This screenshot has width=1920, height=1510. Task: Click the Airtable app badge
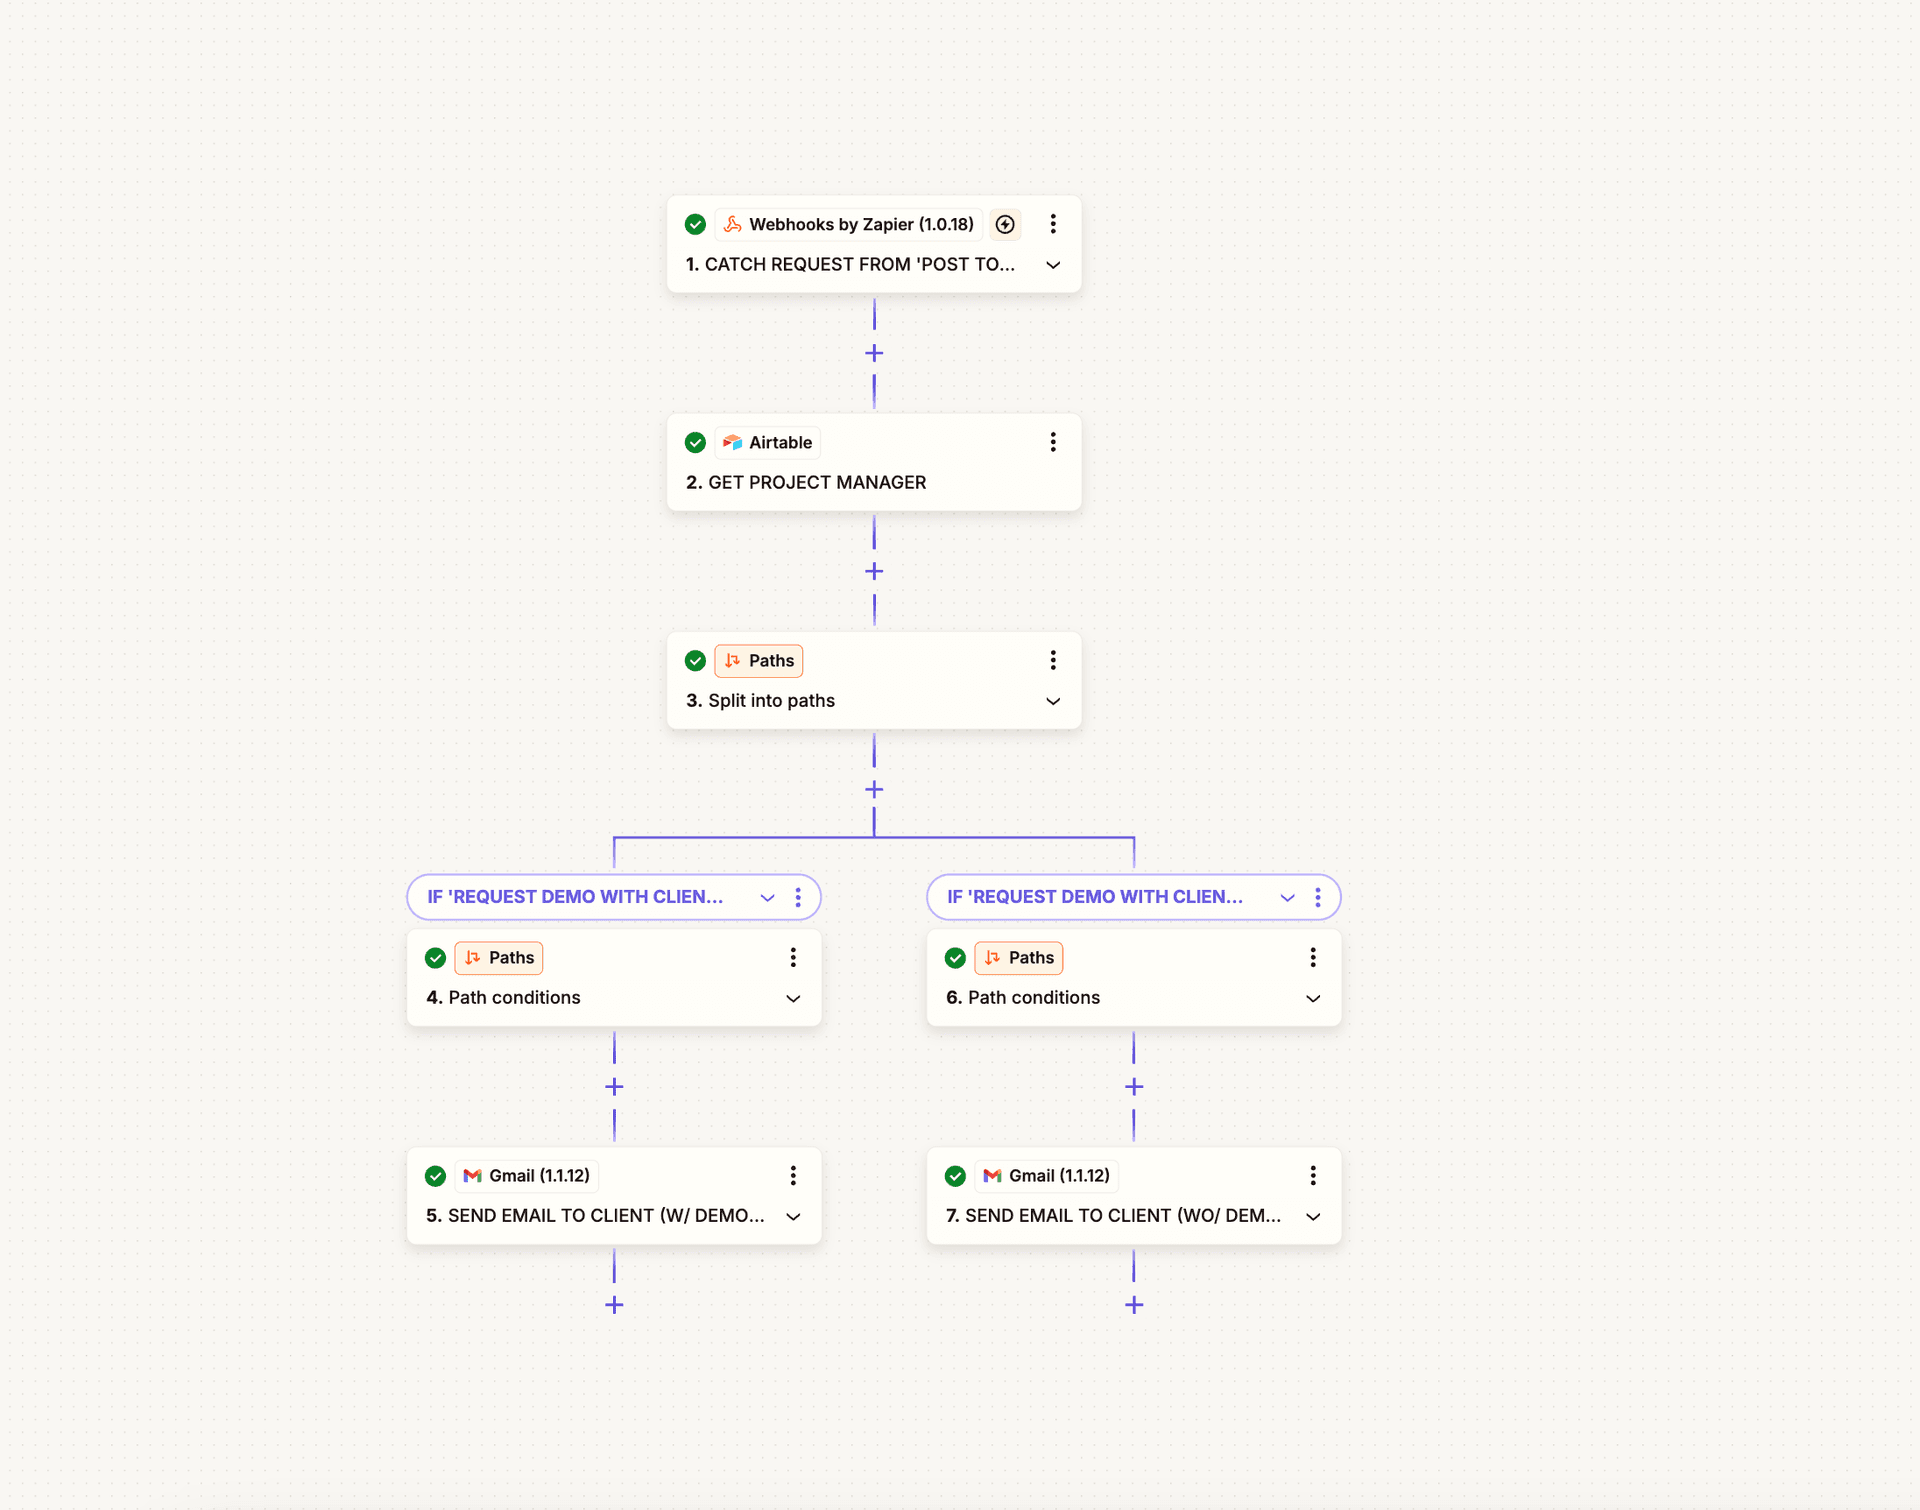[x=768, y=442]
